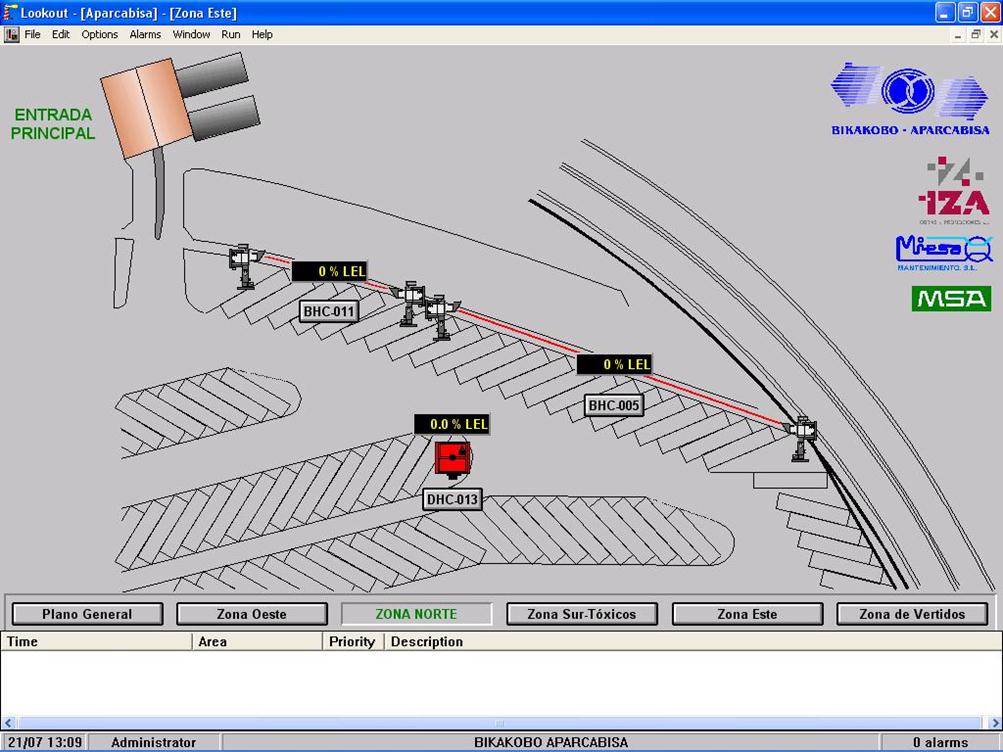The image size is (1003, 752).
Task: Click the detector at the left end of the BHC-005 beam
Action: [442, 317]
